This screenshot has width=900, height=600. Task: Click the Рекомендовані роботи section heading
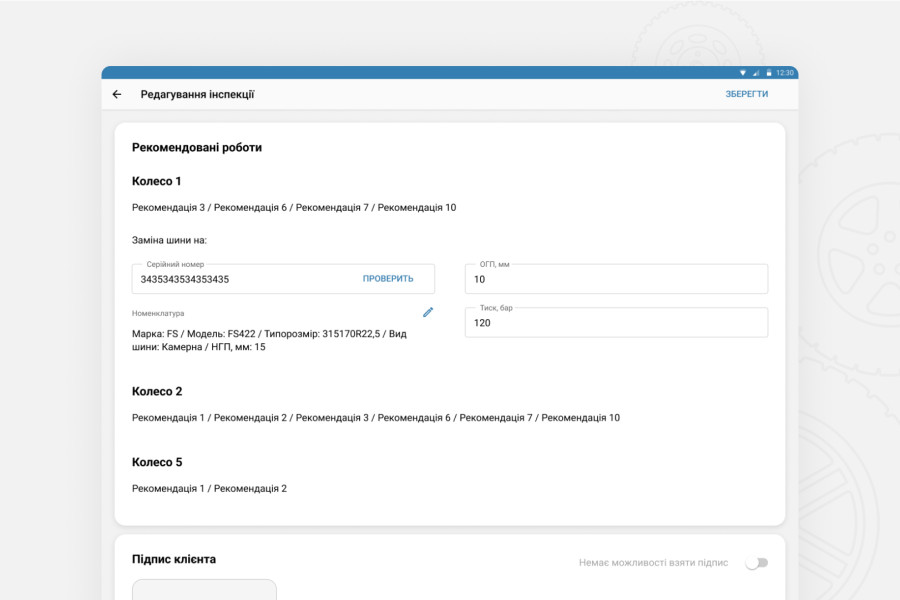point(197,147)
